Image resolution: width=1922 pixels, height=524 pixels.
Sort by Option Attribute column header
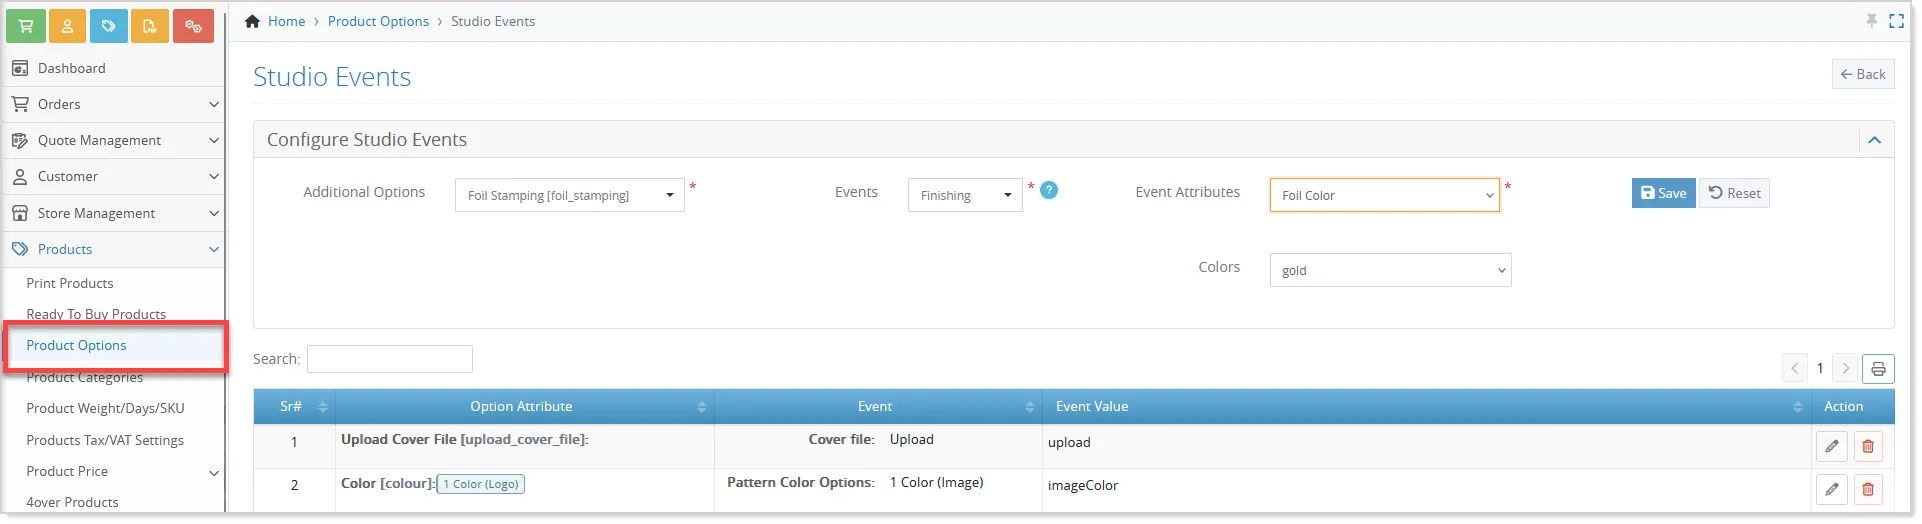click(x=524, y=406)
